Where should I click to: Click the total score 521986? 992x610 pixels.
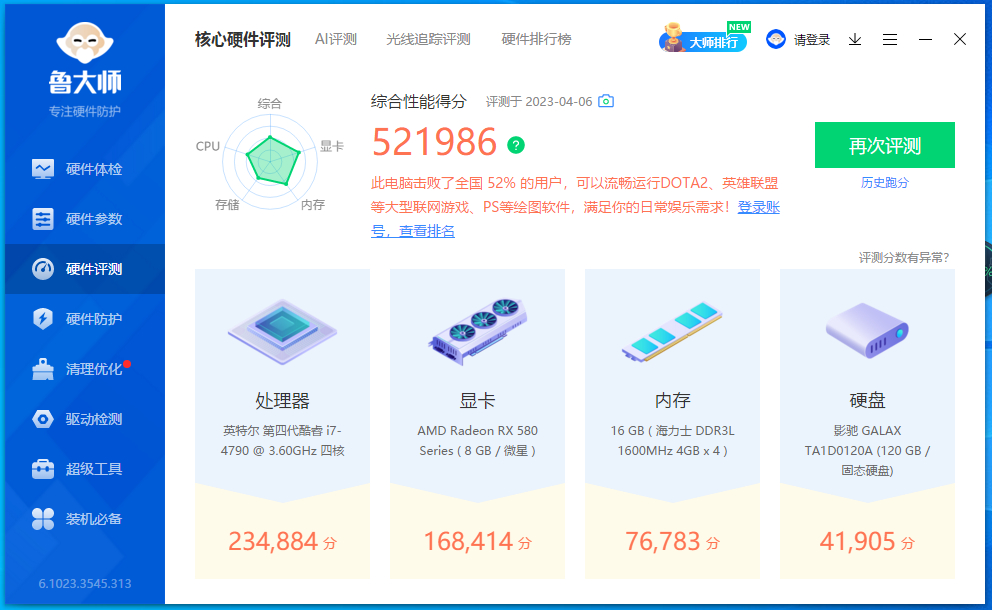click(x=435, y=142)
